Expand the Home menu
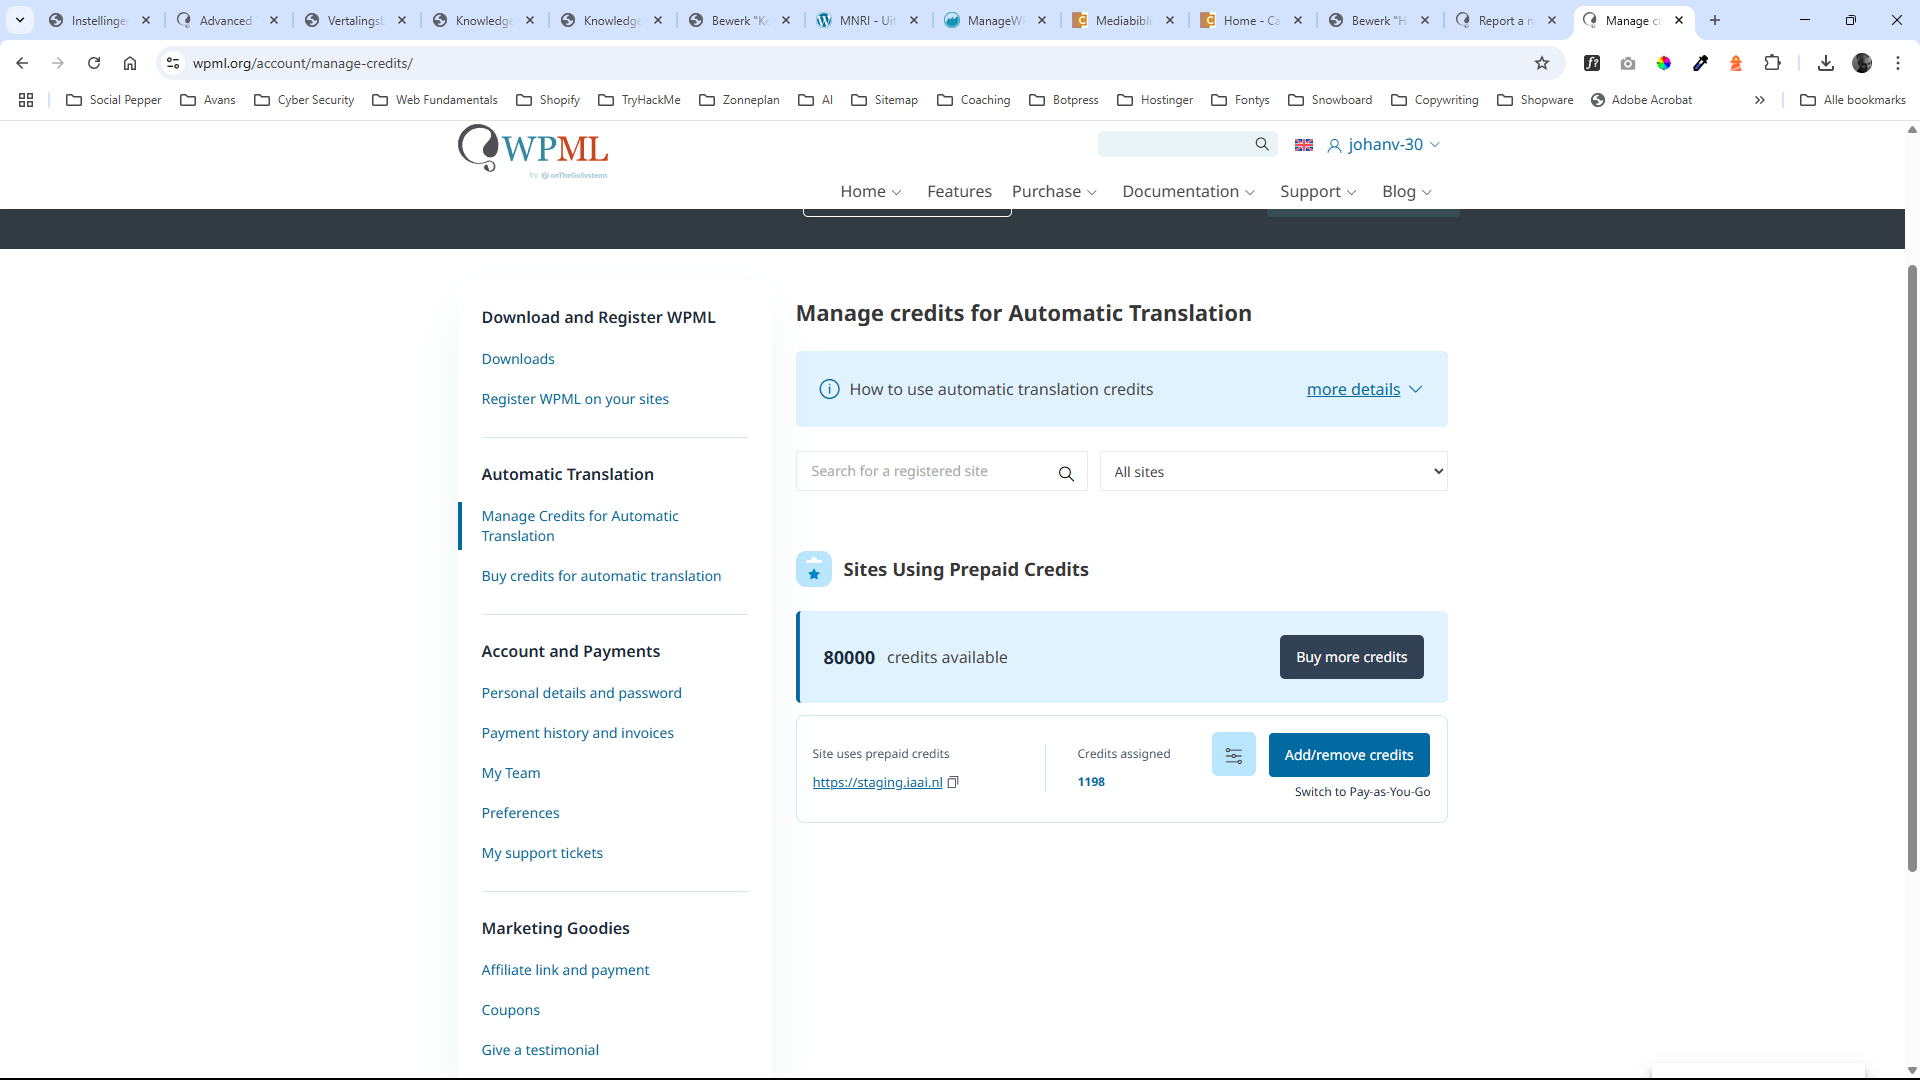 click(x=871, y=192)
